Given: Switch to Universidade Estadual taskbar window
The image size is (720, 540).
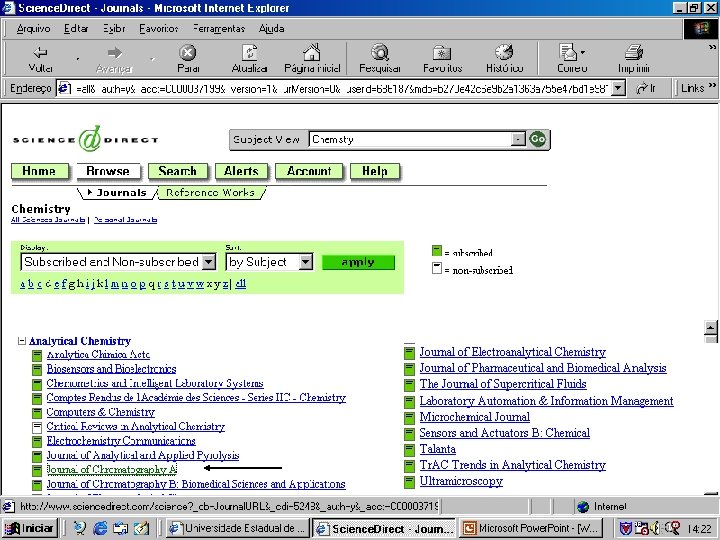Looking at the screenshot, I should [238, 529].
